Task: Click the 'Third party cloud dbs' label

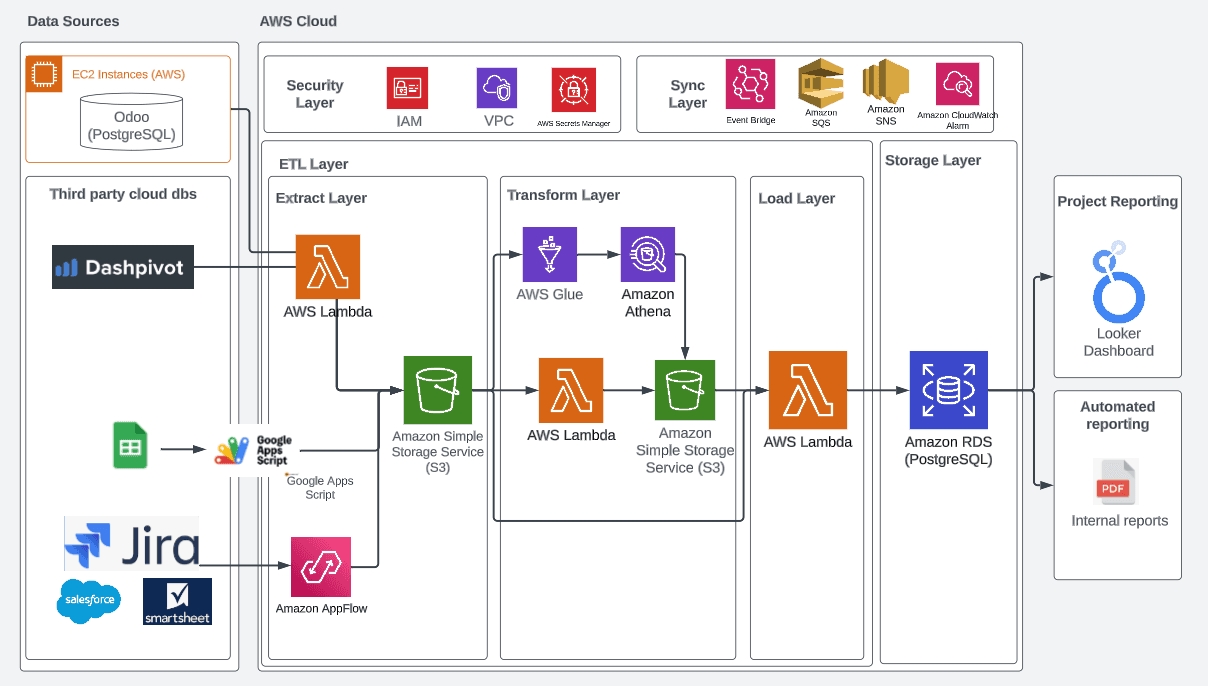Action: (123, 194)
